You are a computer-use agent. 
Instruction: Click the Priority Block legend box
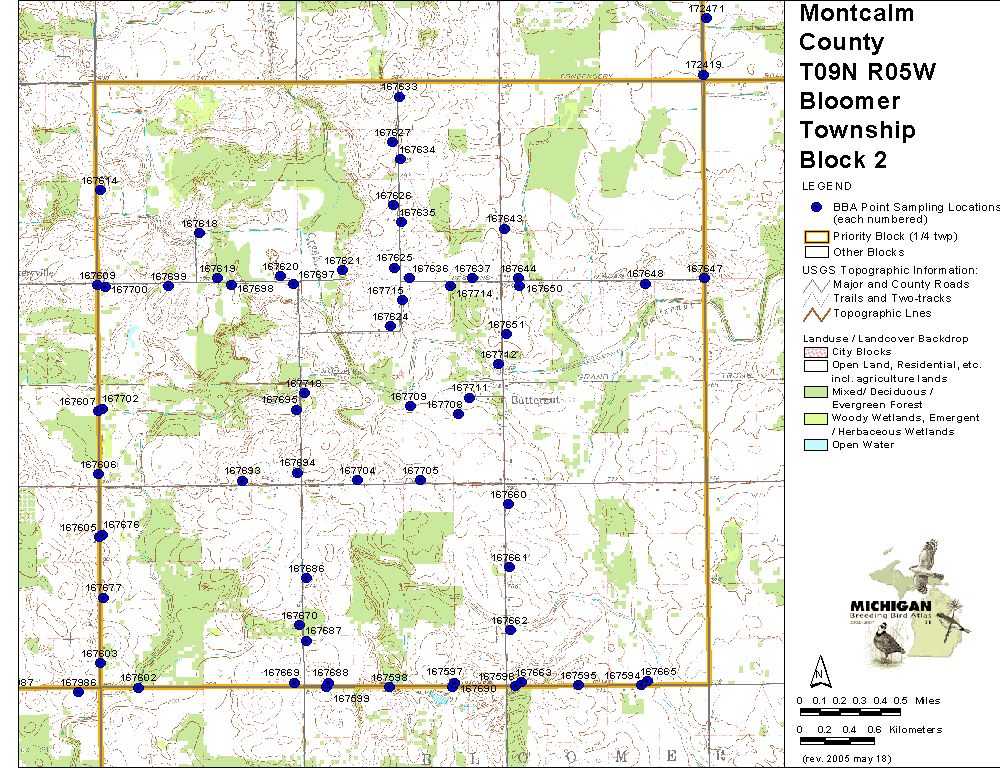(816, 238)
